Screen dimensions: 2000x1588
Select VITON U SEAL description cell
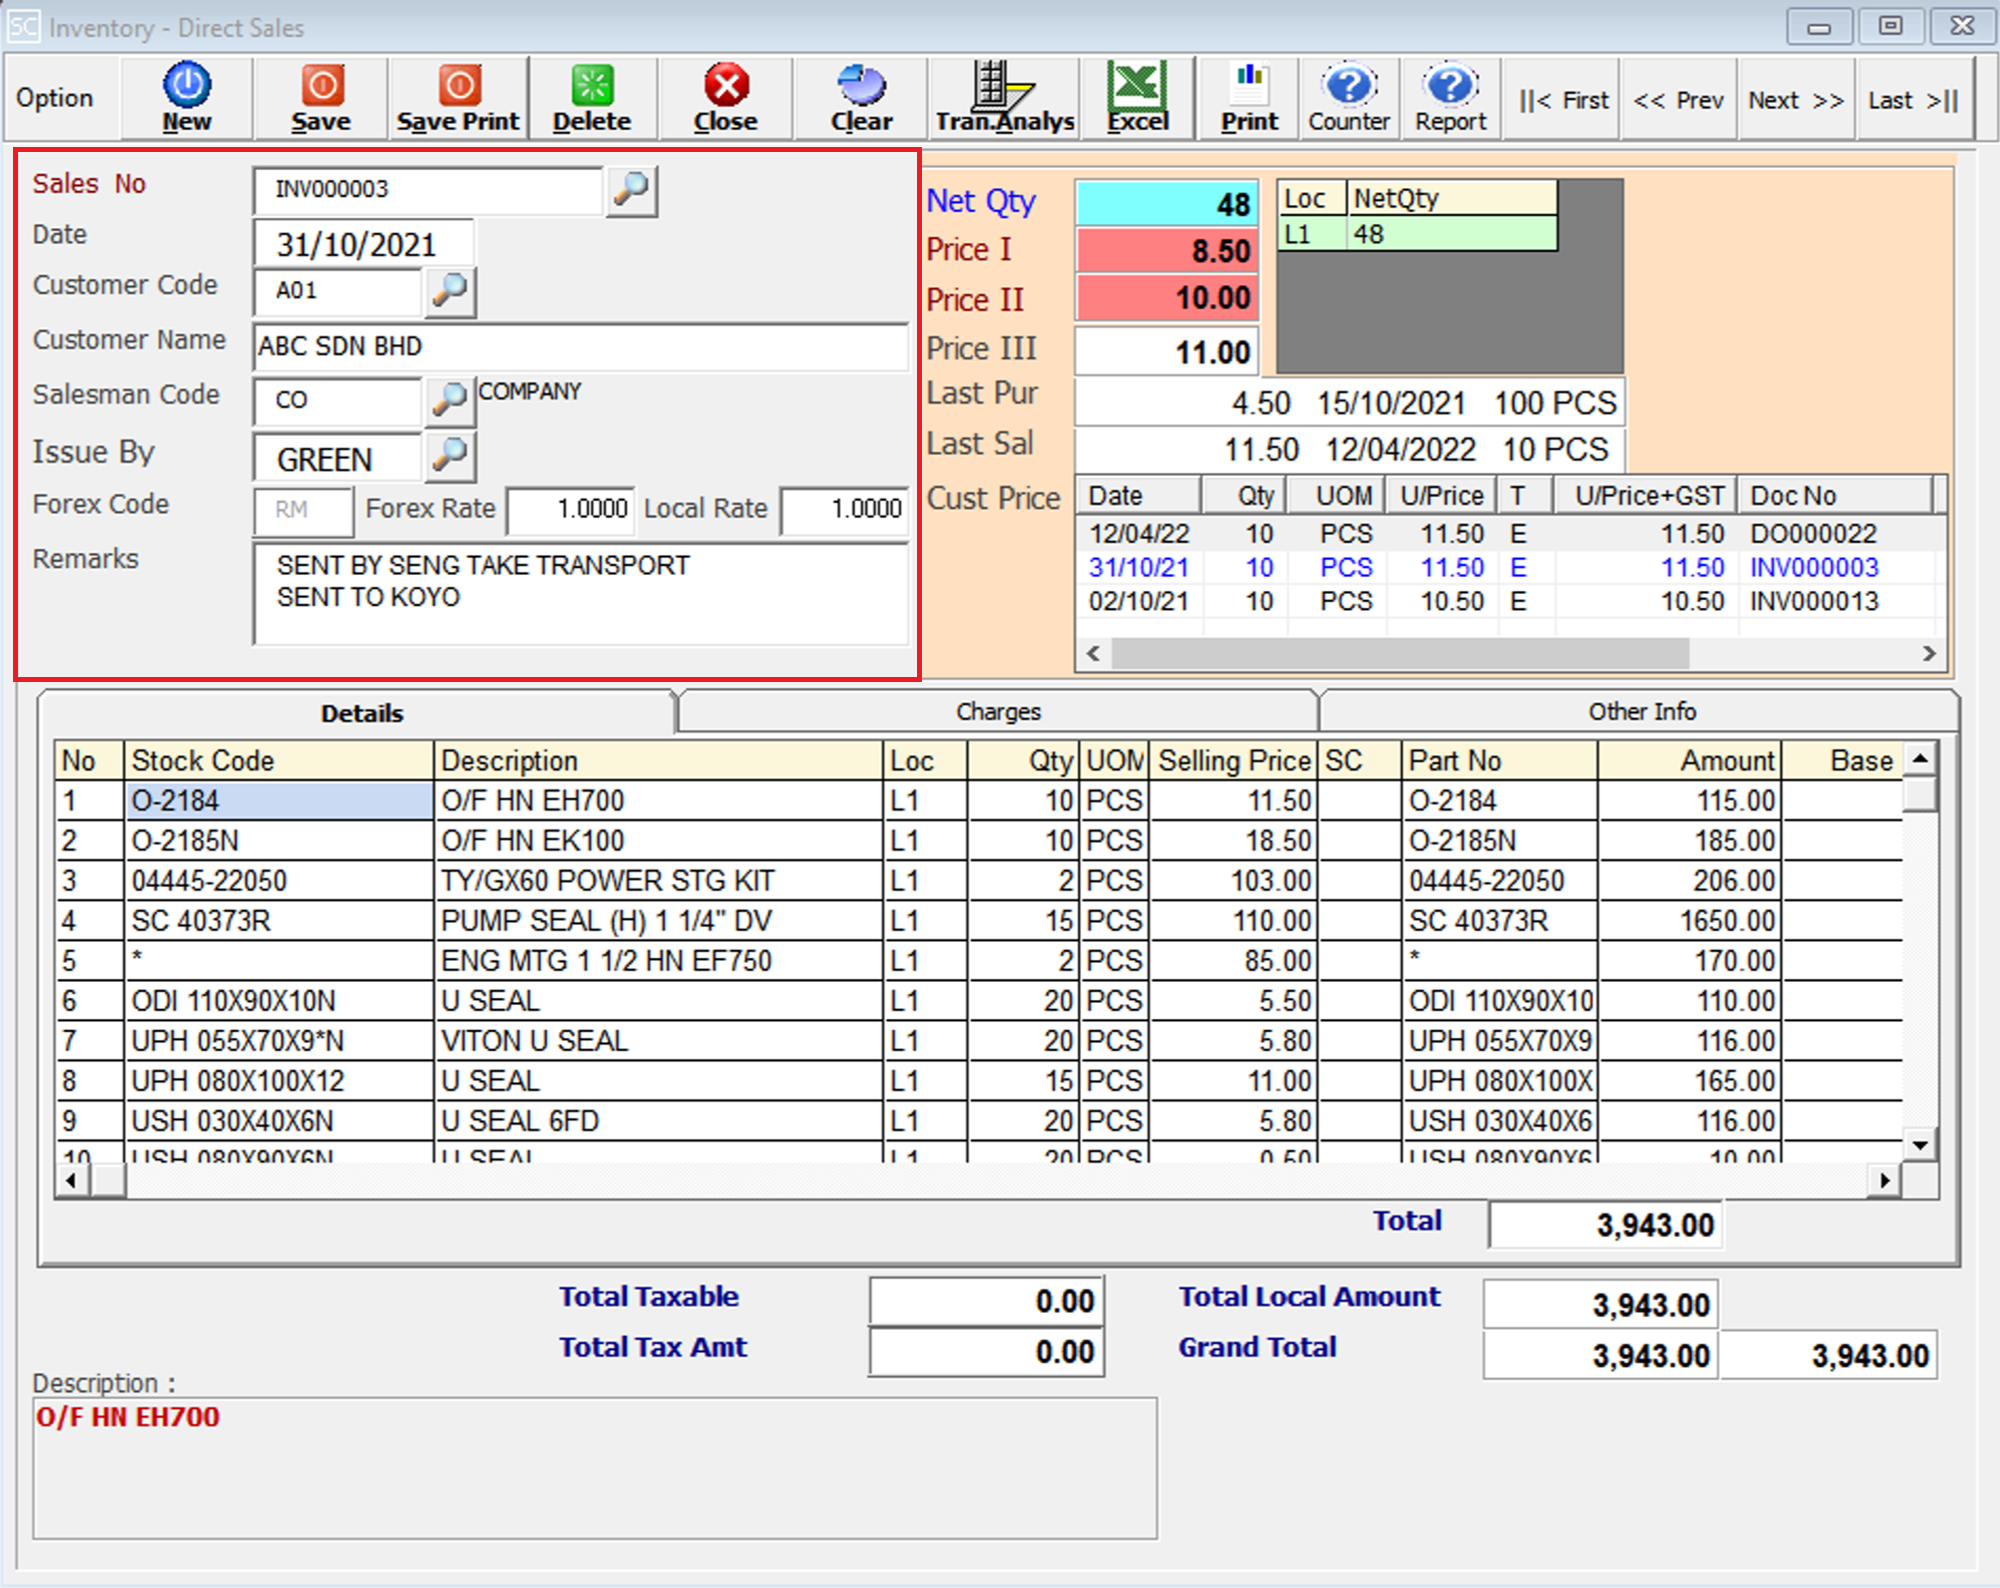[x=658, y=1041]
